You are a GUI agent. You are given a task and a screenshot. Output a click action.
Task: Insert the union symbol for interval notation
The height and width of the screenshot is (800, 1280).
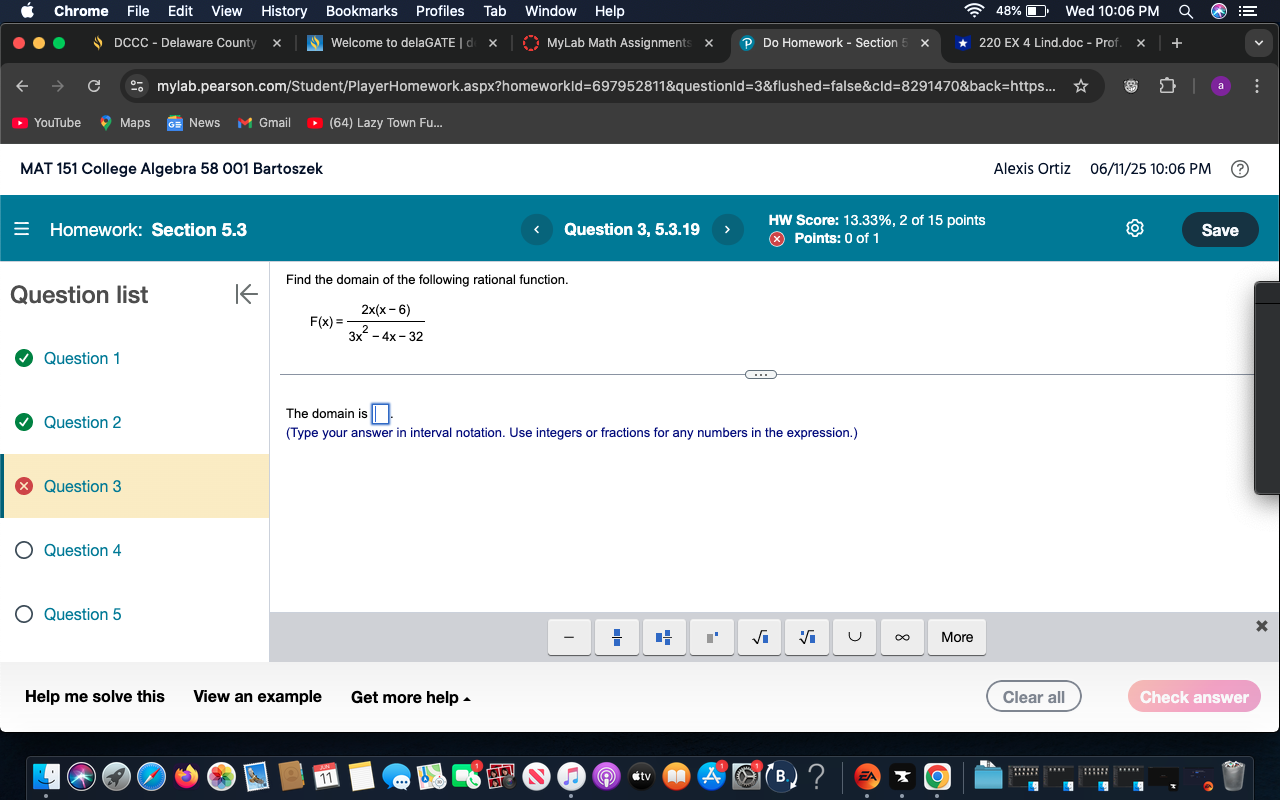click(x=854, y=637)
